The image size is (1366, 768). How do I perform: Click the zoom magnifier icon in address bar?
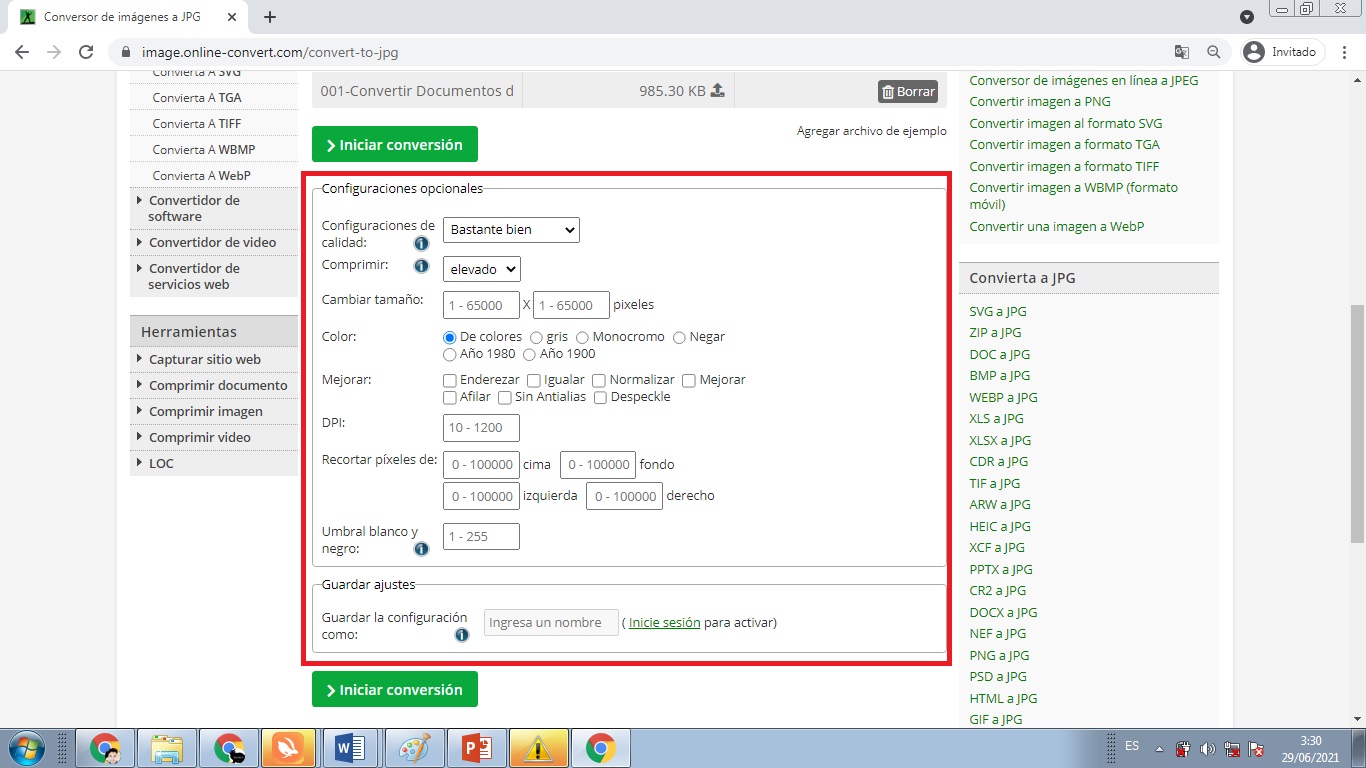[x=1213, y=52]
